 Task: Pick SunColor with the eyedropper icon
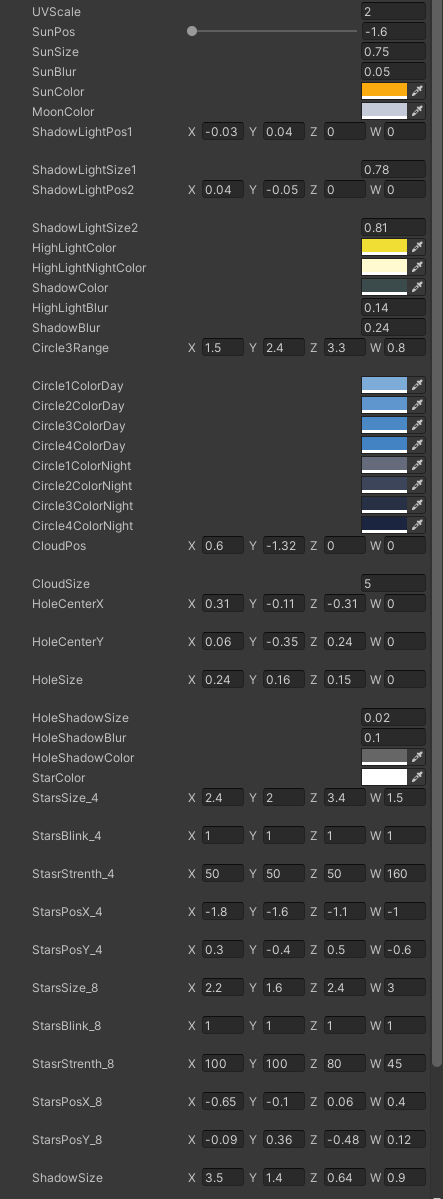pyautogui.click(x=417, y=91)
